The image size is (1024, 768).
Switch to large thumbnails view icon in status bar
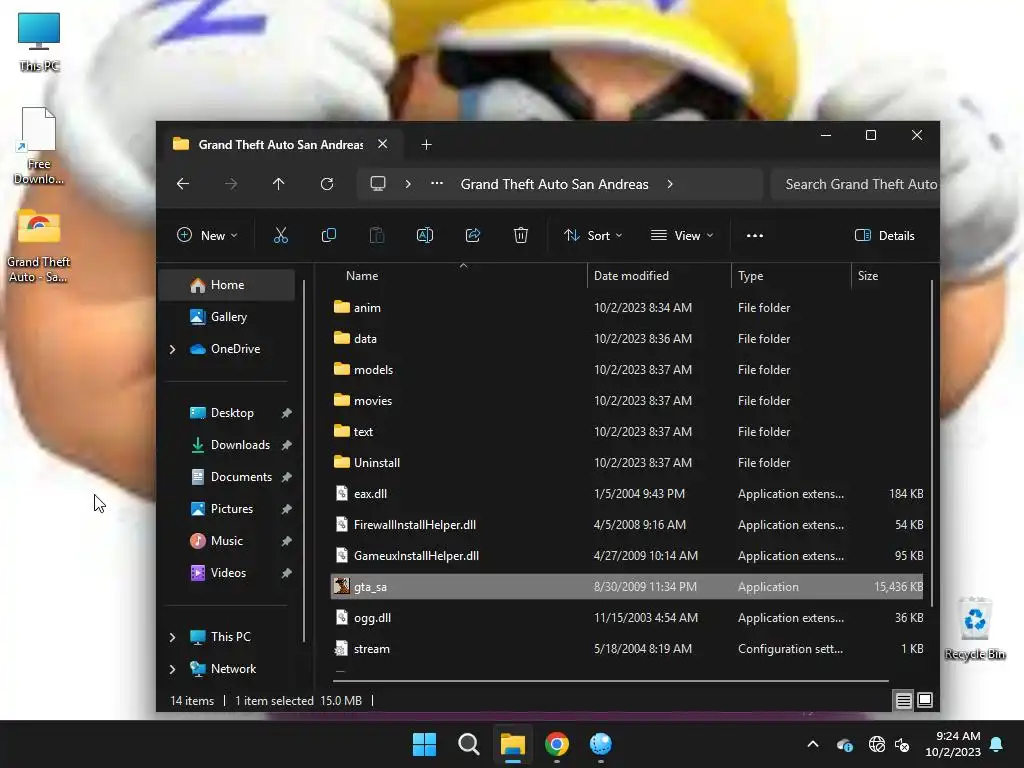(925, 701)
